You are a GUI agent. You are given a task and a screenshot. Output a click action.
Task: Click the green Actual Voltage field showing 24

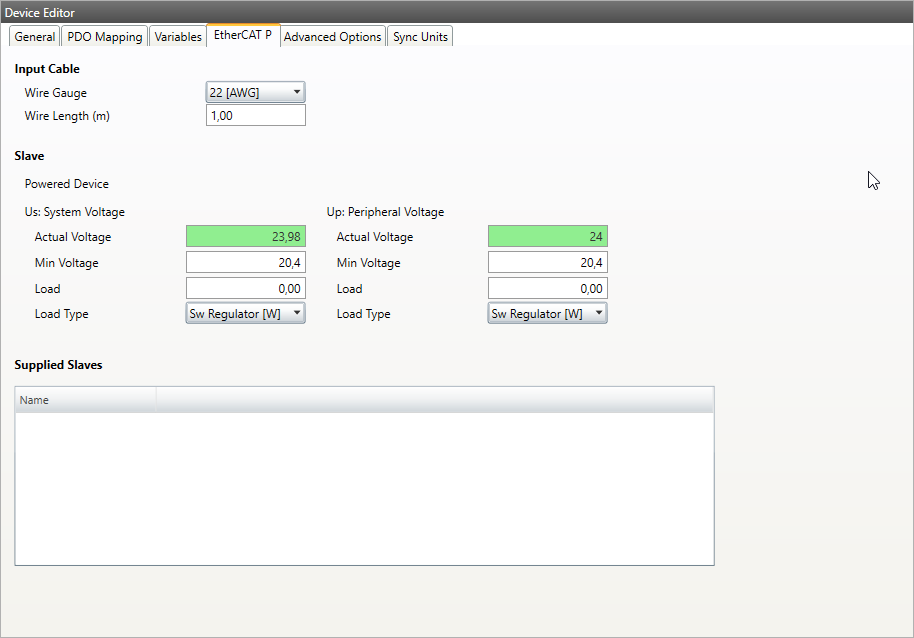pos(547,236)
